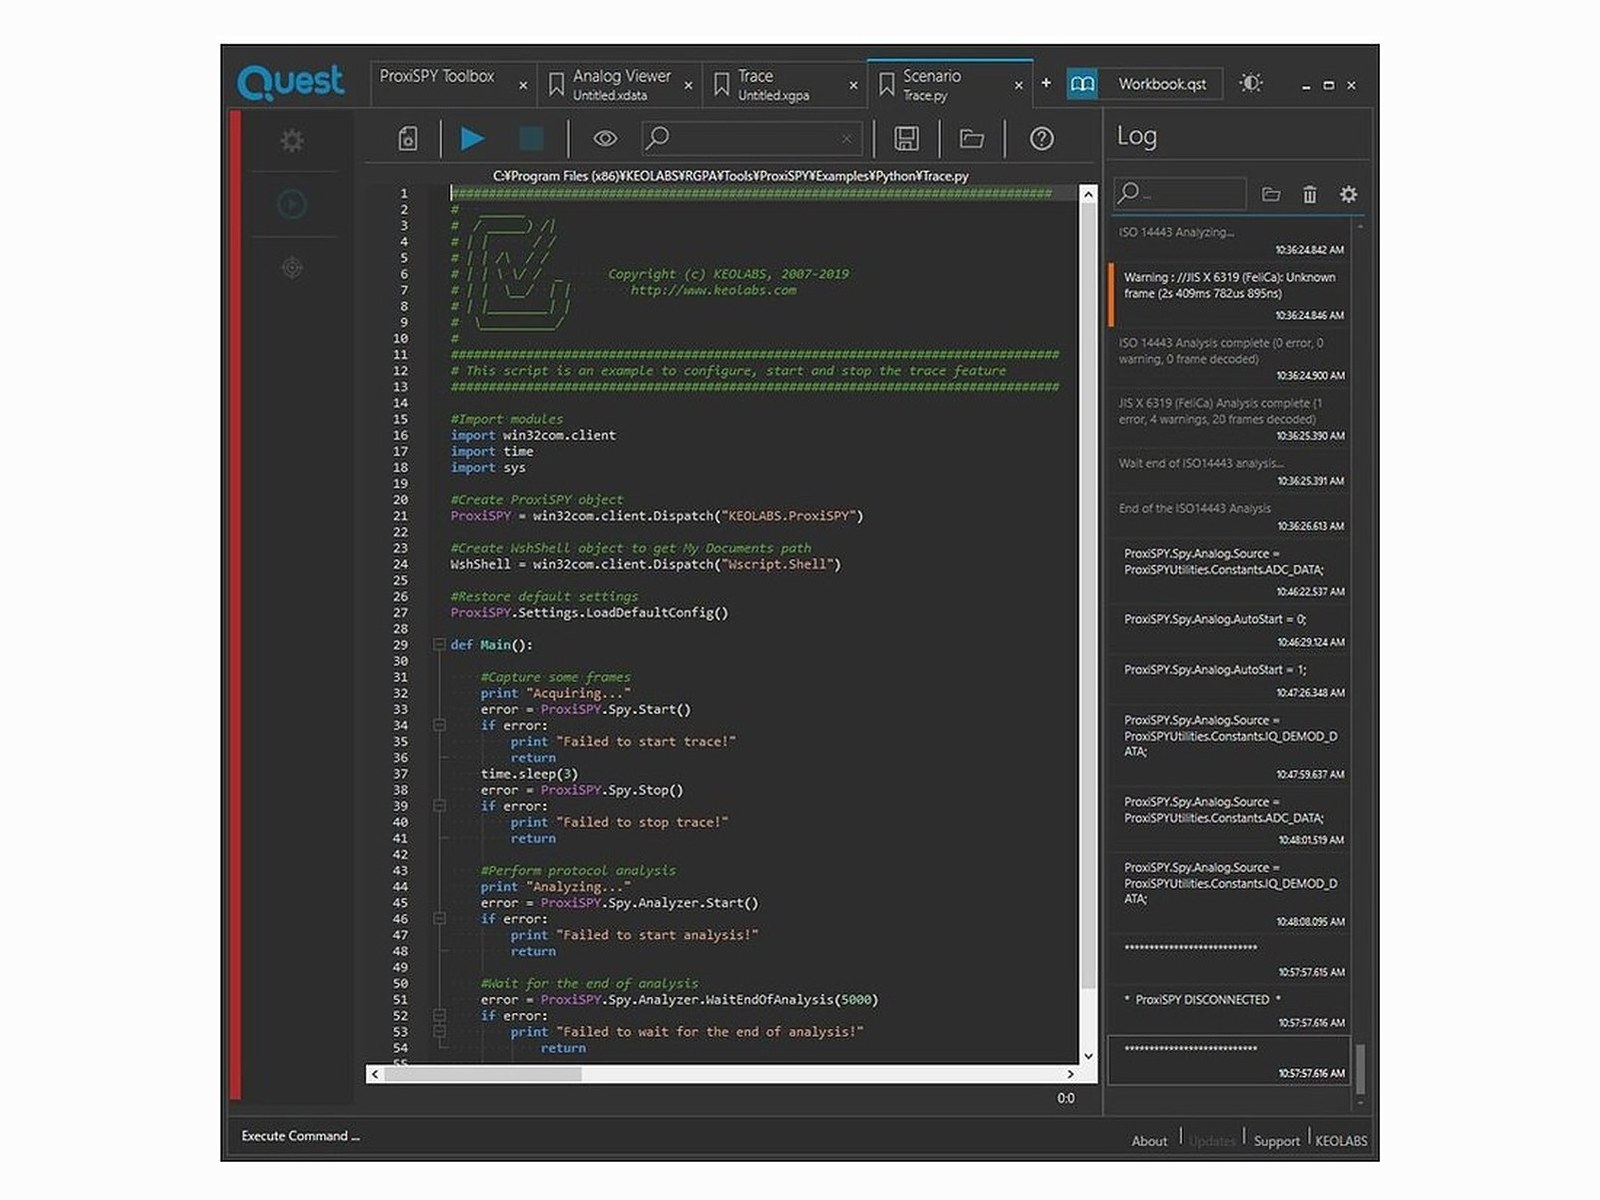Collapse the if error block at line 46
1600x1200 pixels.
tap(439, 919)
